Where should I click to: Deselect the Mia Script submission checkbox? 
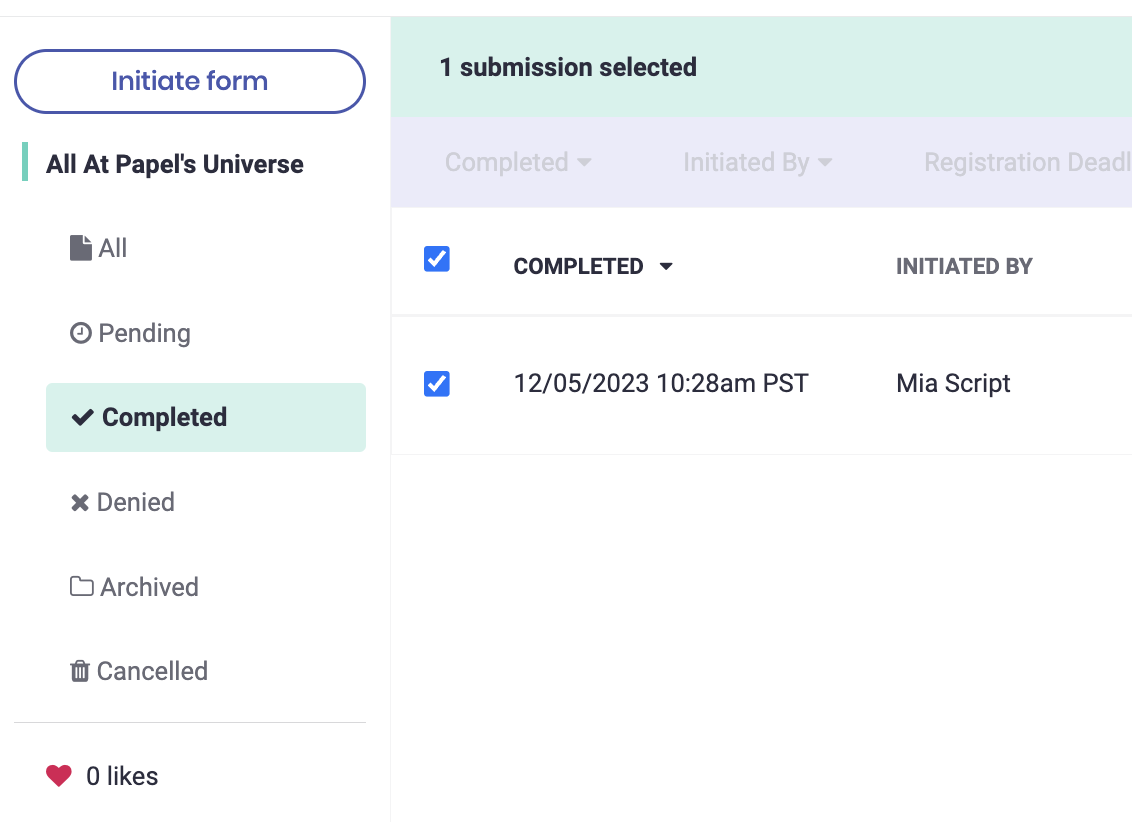click(437, 384)
